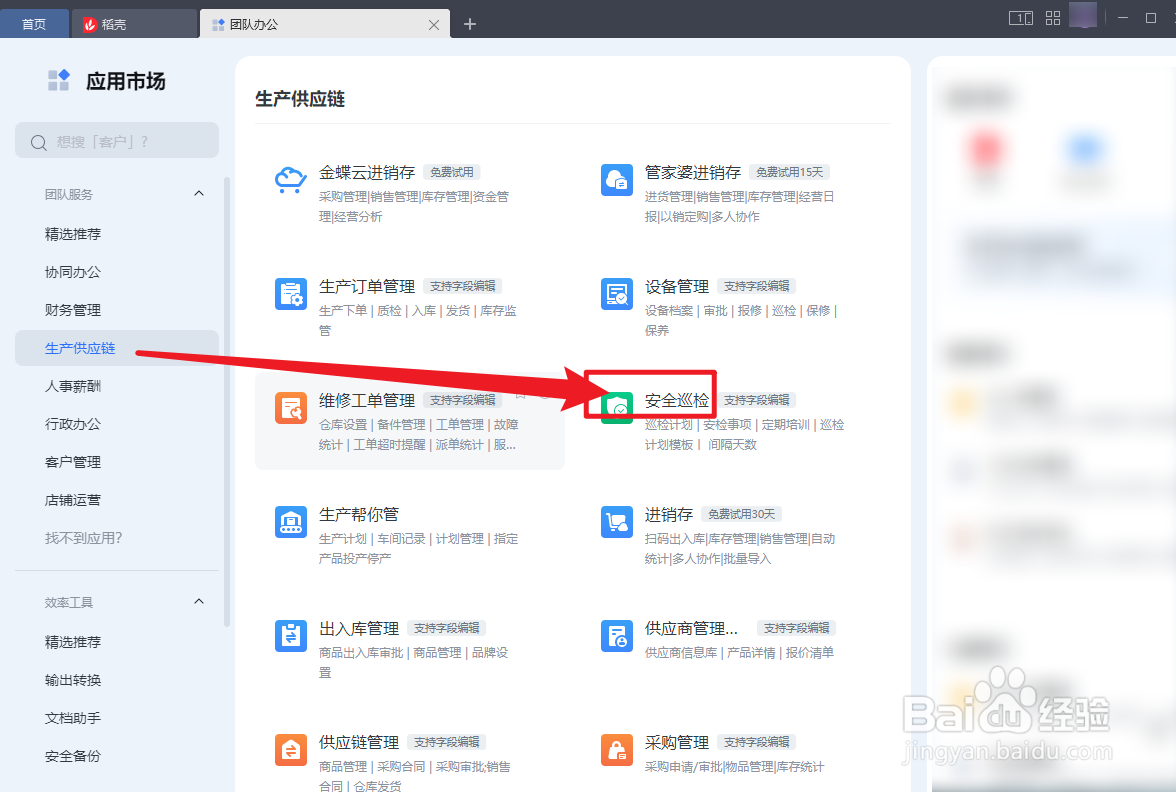The height and width of the screenshot is (792, 1176).
Task: Open the 进销存 app icon
Action: 617,522
